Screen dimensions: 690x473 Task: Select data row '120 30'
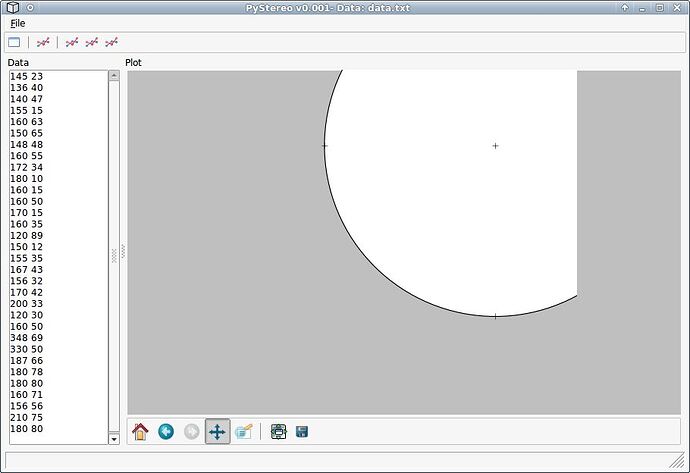pos(59,315)
